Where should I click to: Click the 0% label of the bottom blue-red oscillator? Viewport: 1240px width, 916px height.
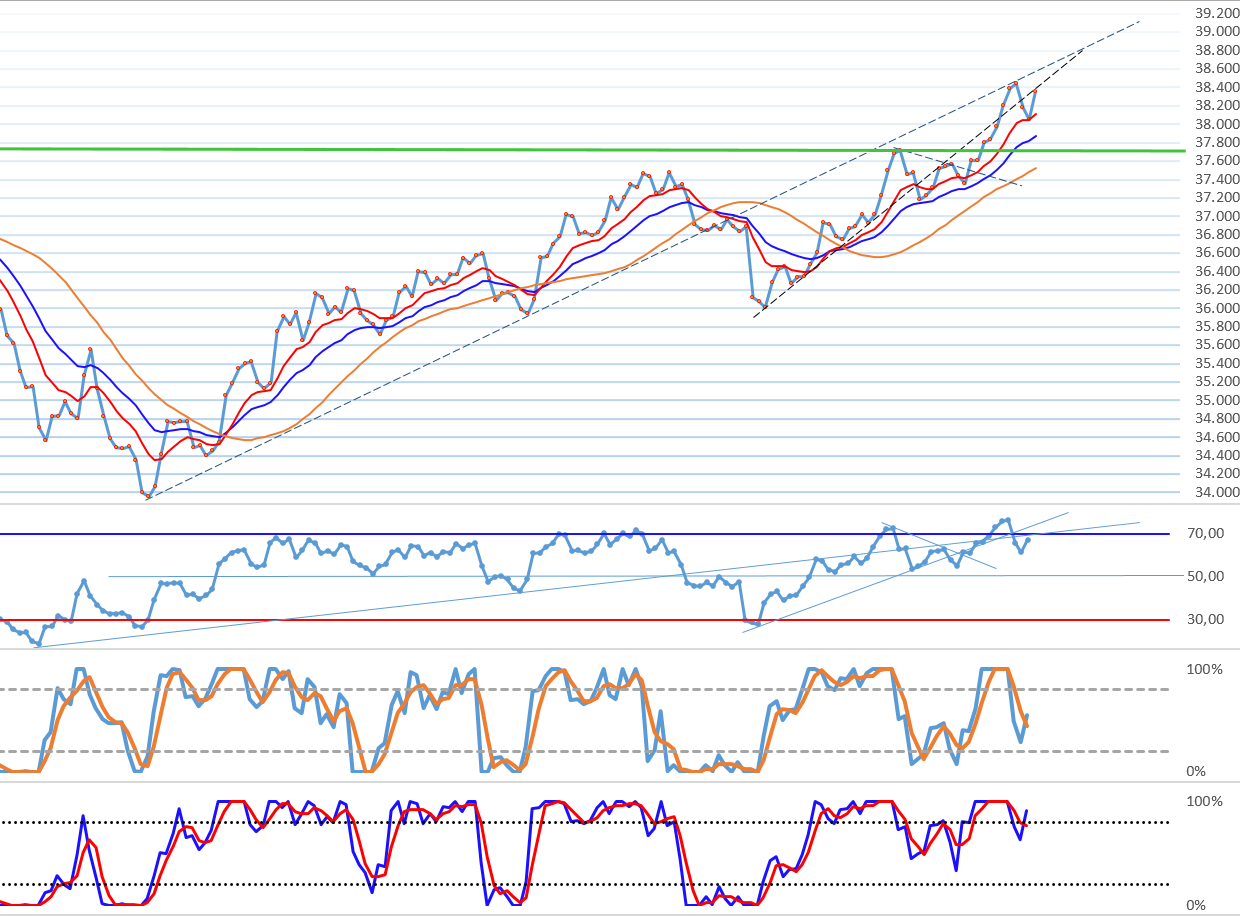point(1196,905)
